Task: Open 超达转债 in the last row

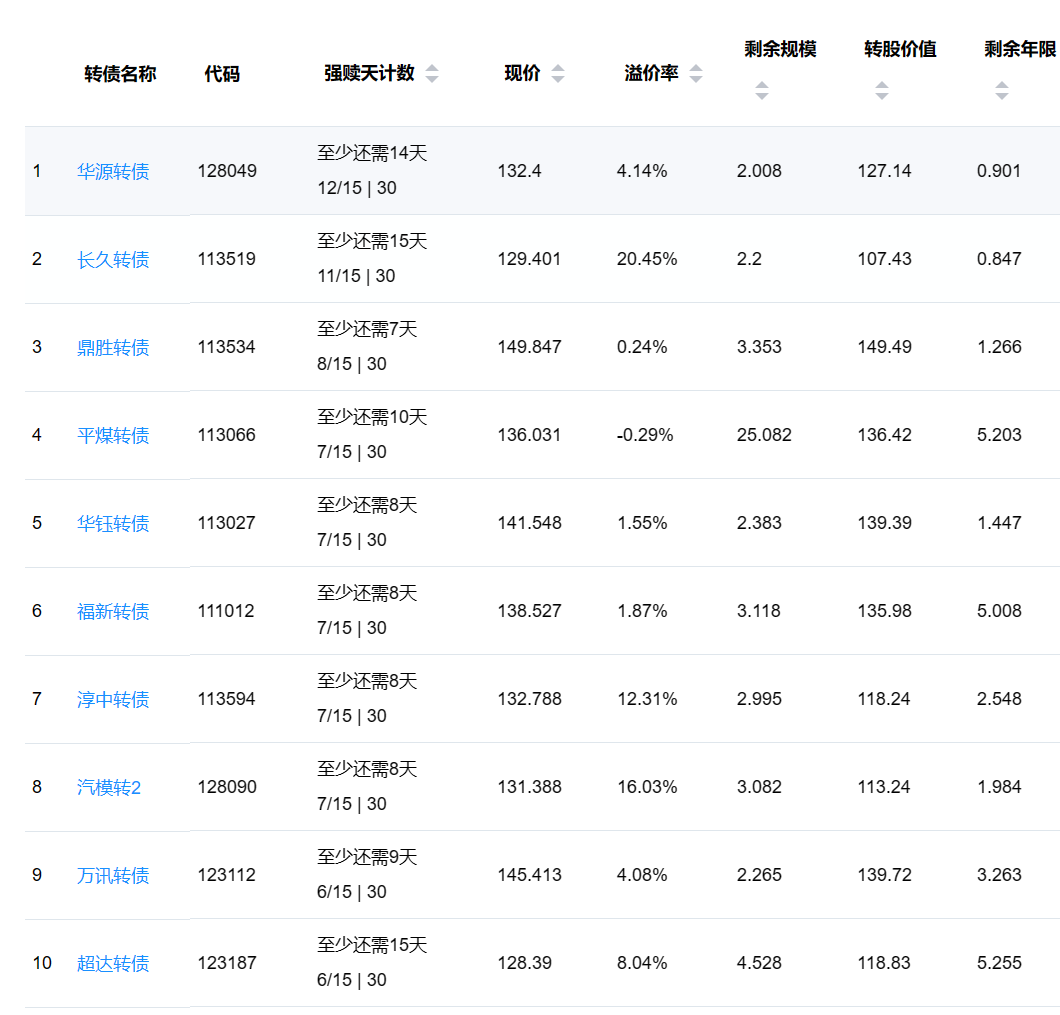Action: click(x=113, y=964)
